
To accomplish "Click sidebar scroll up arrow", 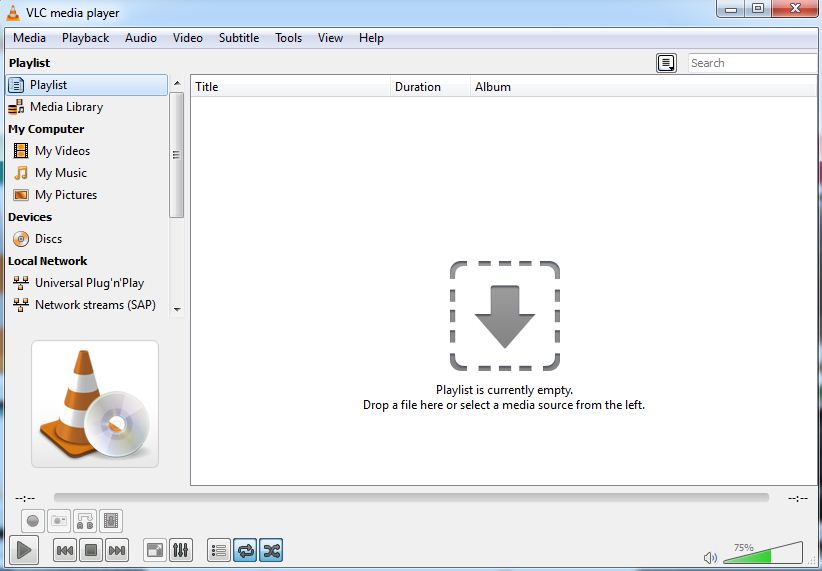I will pos(177,83).
